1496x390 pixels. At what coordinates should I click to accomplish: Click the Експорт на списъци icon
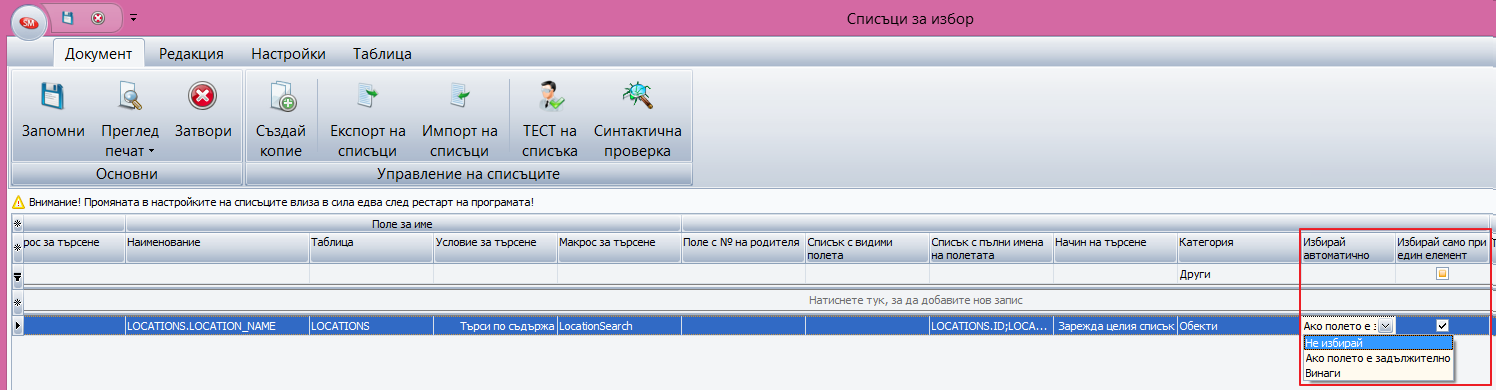pos(367,96)
